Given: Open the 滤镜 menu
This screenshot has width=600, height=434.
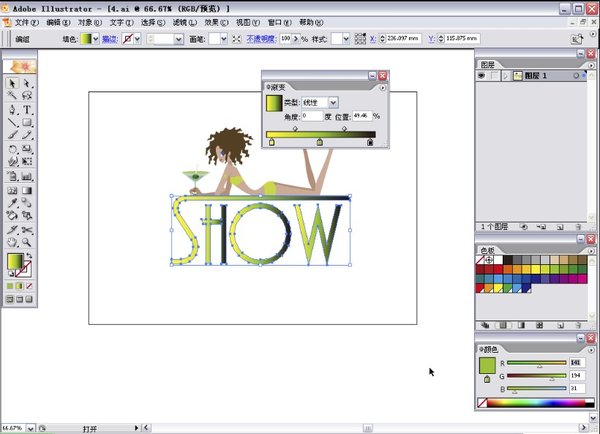Looking at the screenshot, I should pyautogui.click(x=184, y=23).
